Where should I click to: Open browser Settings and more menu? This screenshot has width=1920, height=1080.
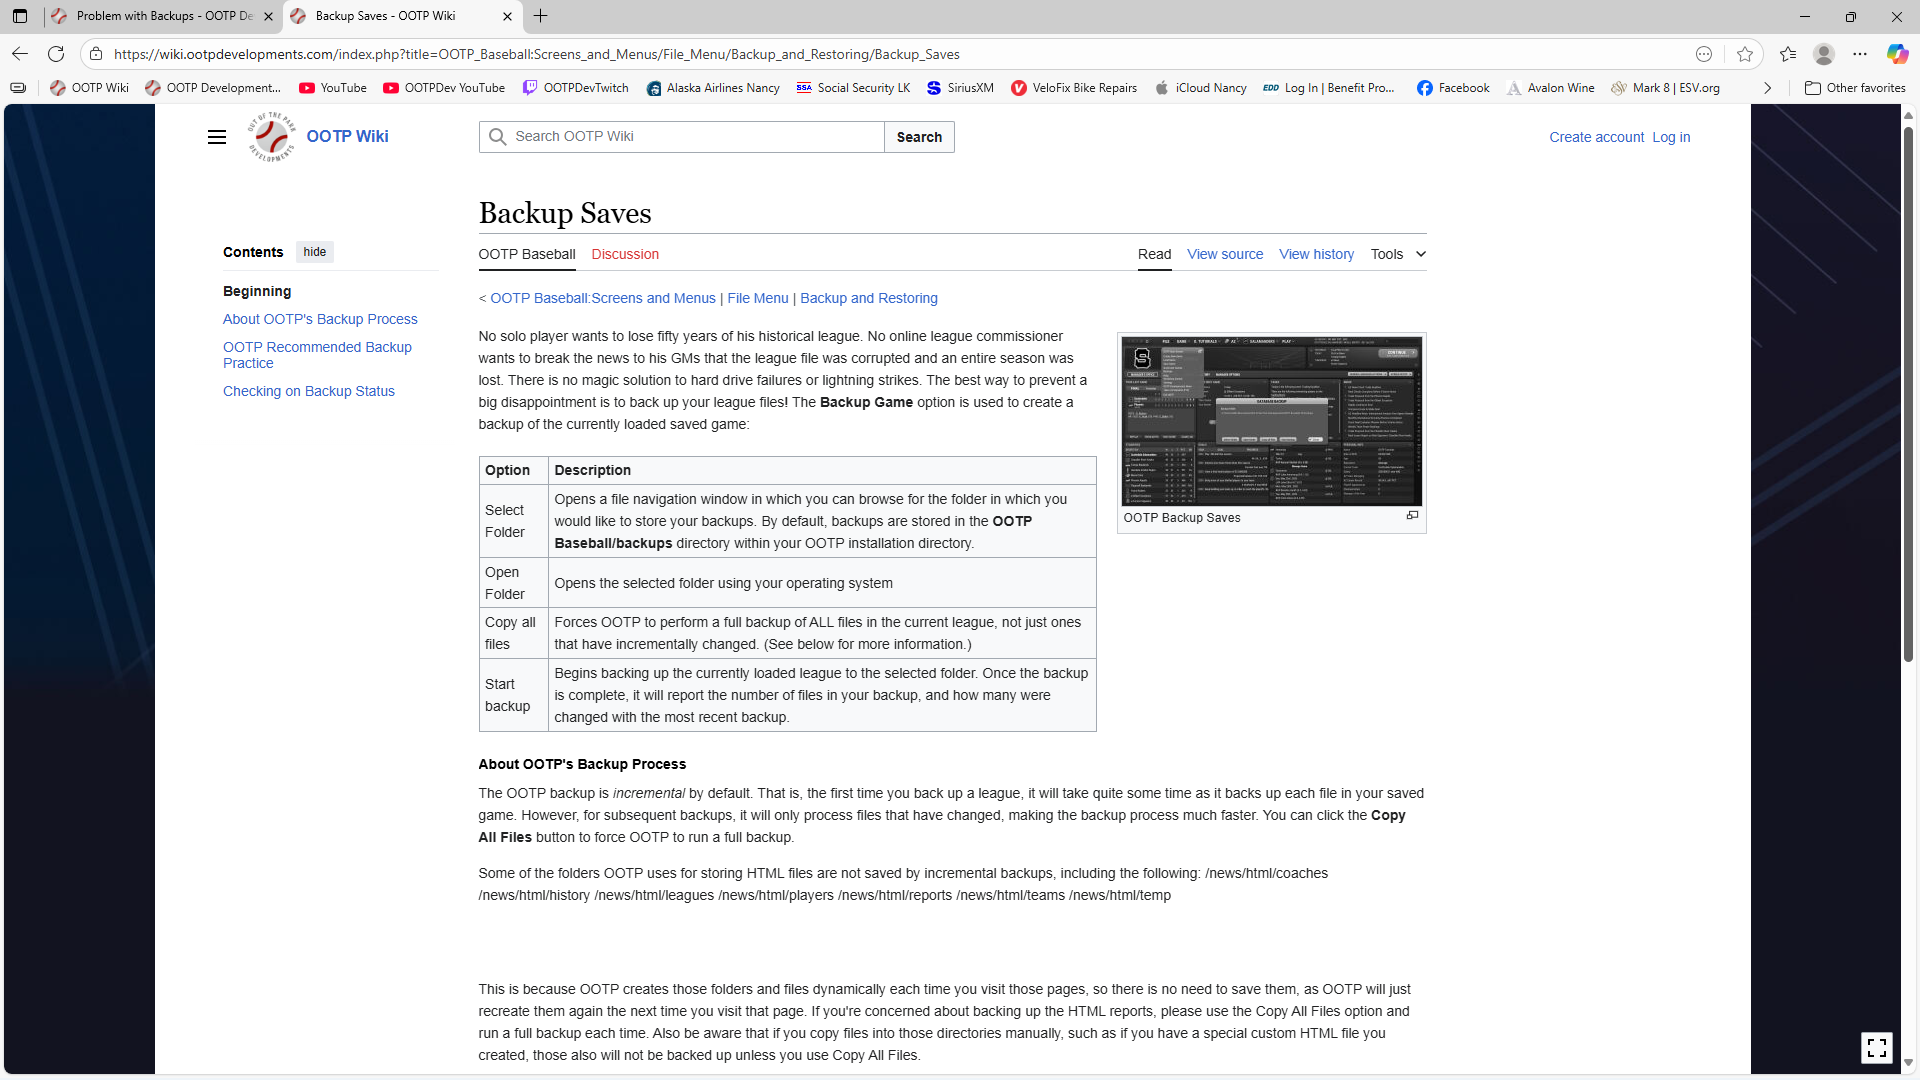click(1860, 54)
